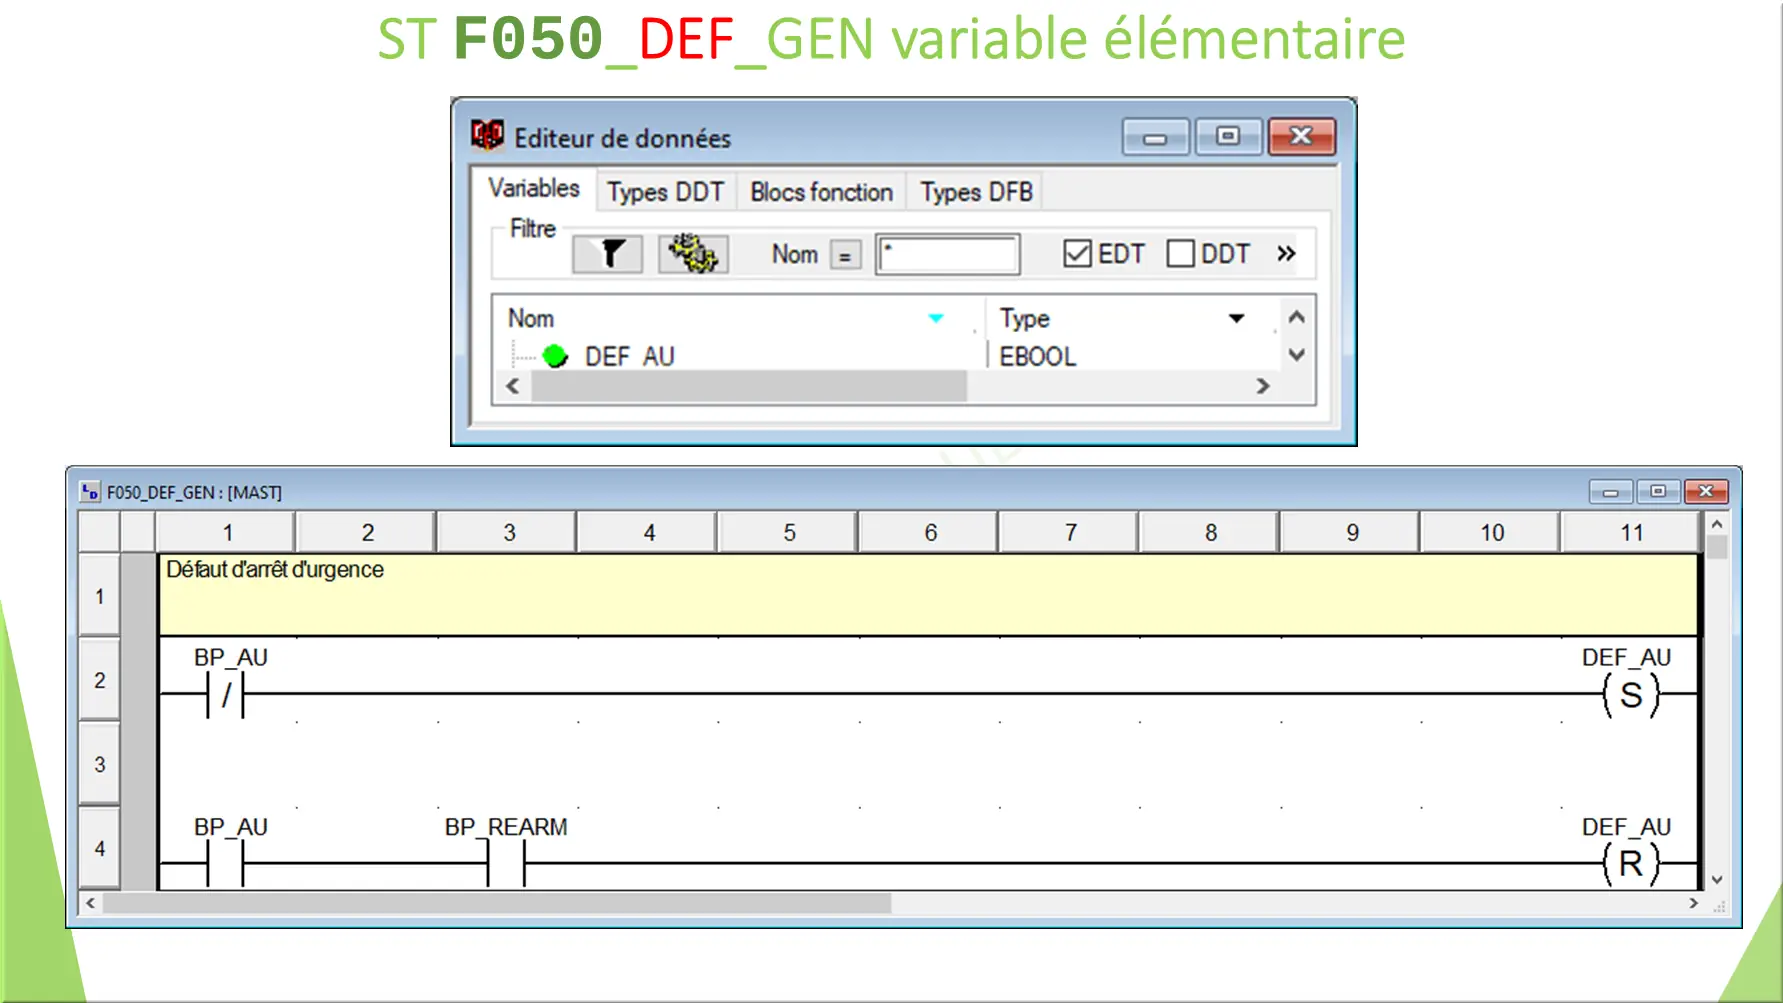Switch to the Types DDT tab
The image size is (1783, 1003).
click(x=665, y=191)
